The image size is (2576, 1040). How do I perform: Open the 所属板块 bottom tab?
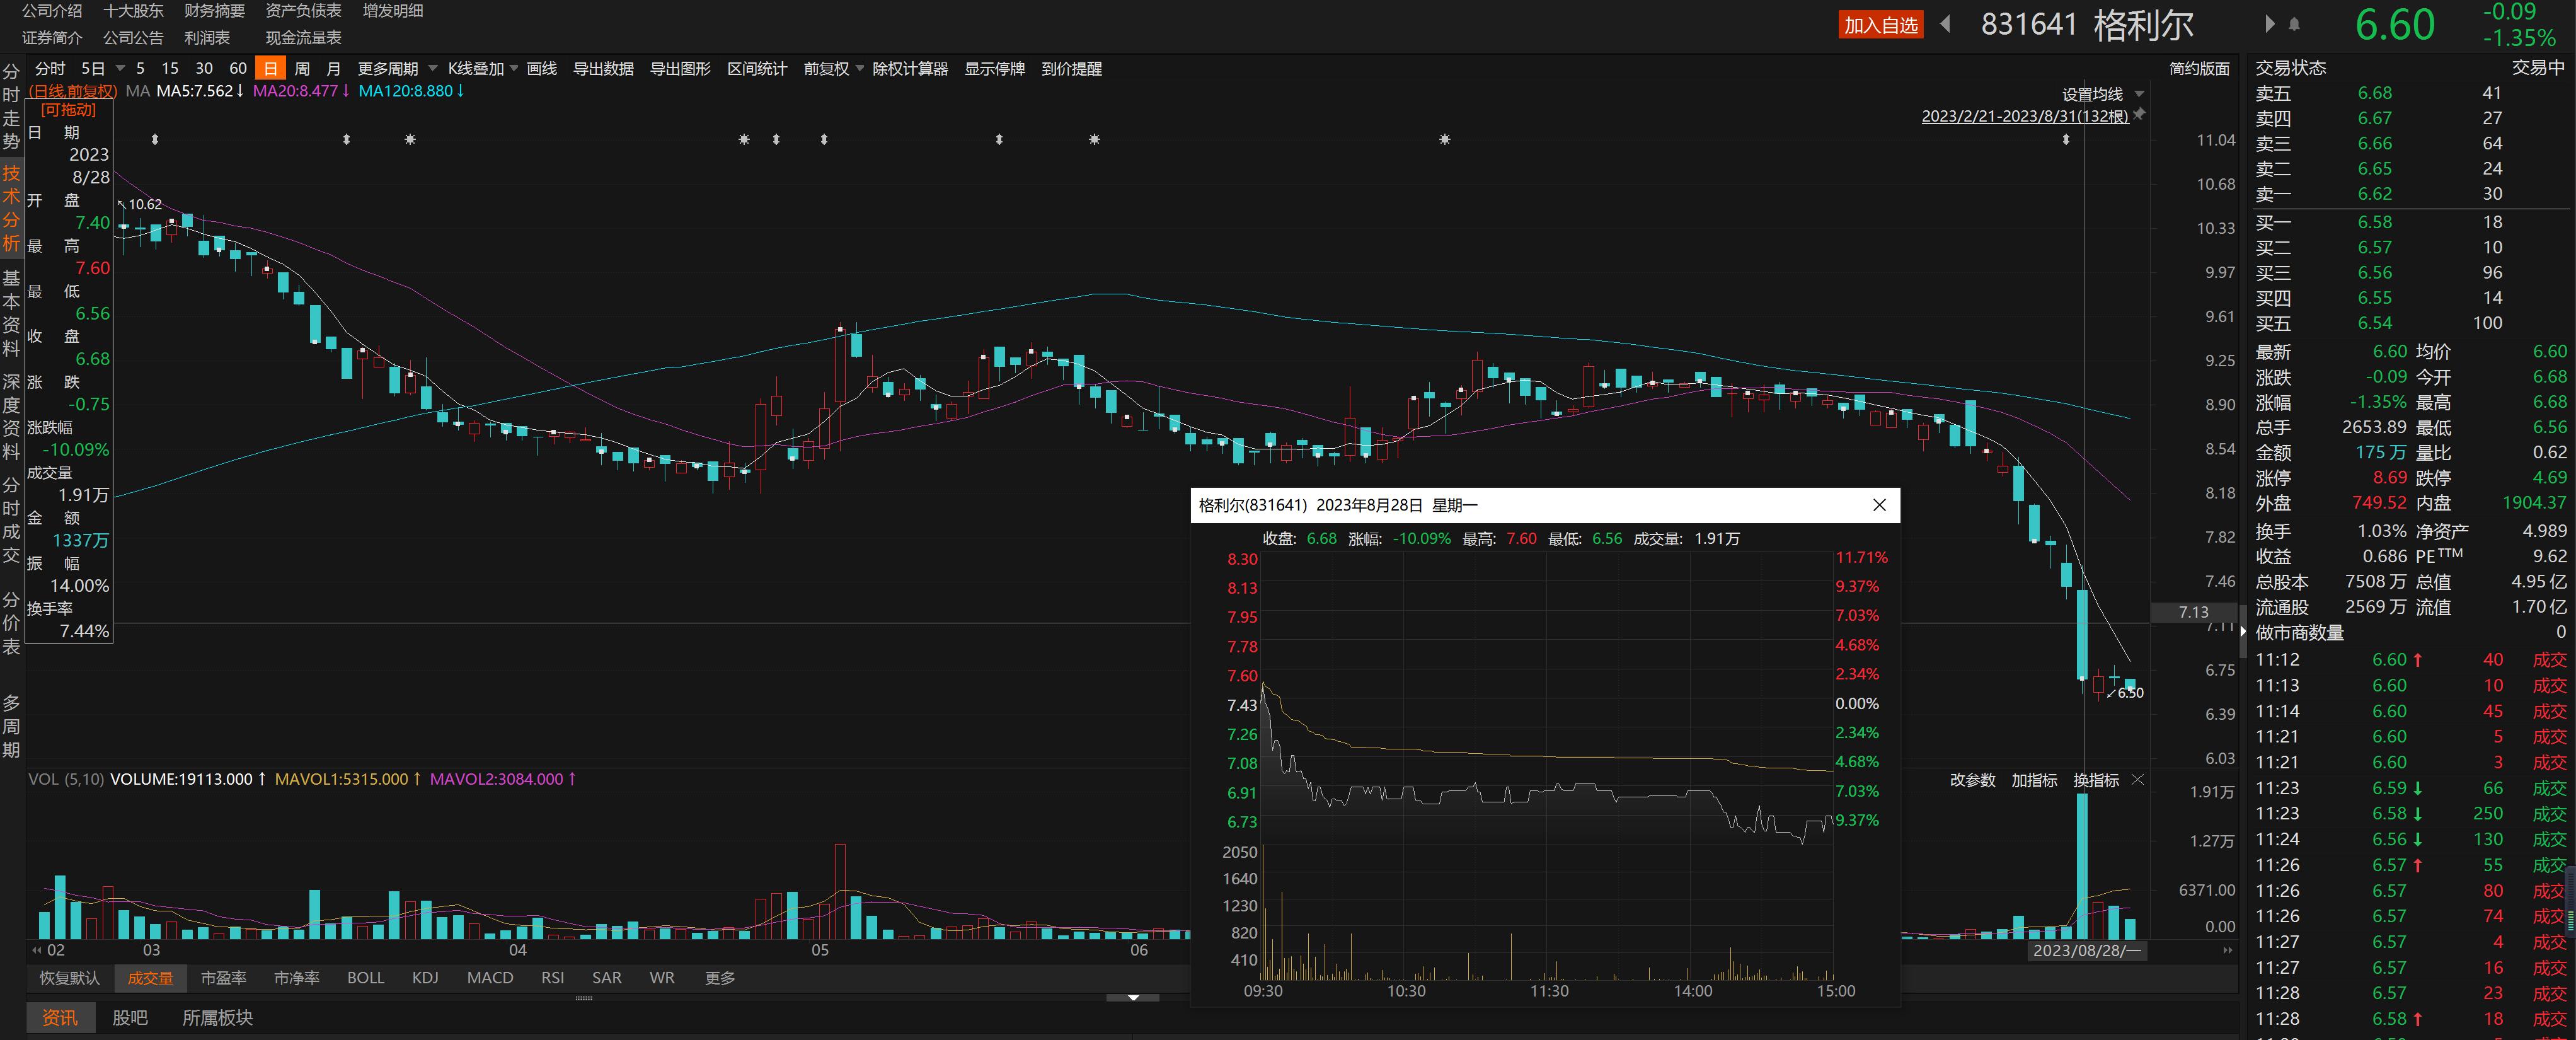pyautogui.click(x=217, y=1017)
